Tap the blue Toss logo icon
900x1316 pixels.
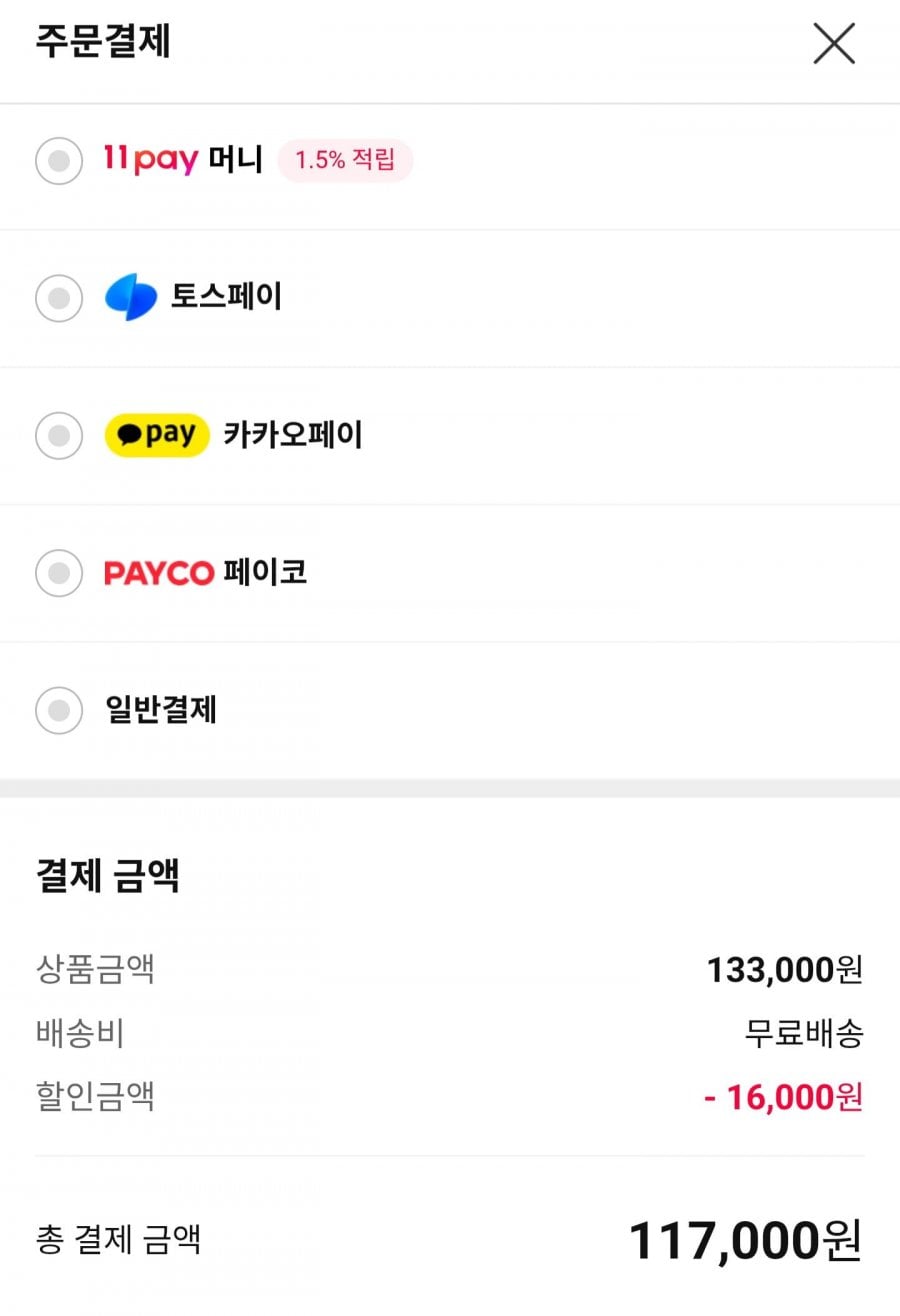click(131, 298)
